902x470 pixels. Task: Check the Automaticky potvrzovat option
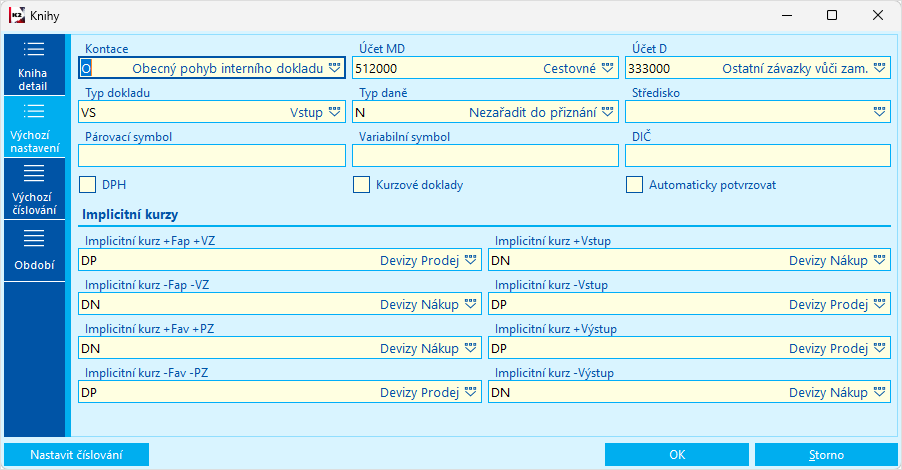[634, 185]
